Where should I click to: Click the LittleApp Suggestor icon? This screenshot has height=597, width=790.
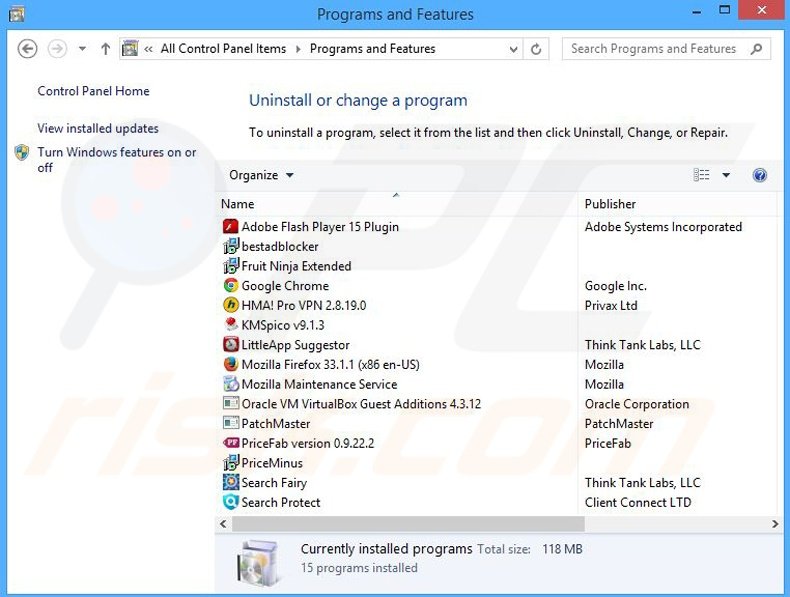(x=230, y=345)
